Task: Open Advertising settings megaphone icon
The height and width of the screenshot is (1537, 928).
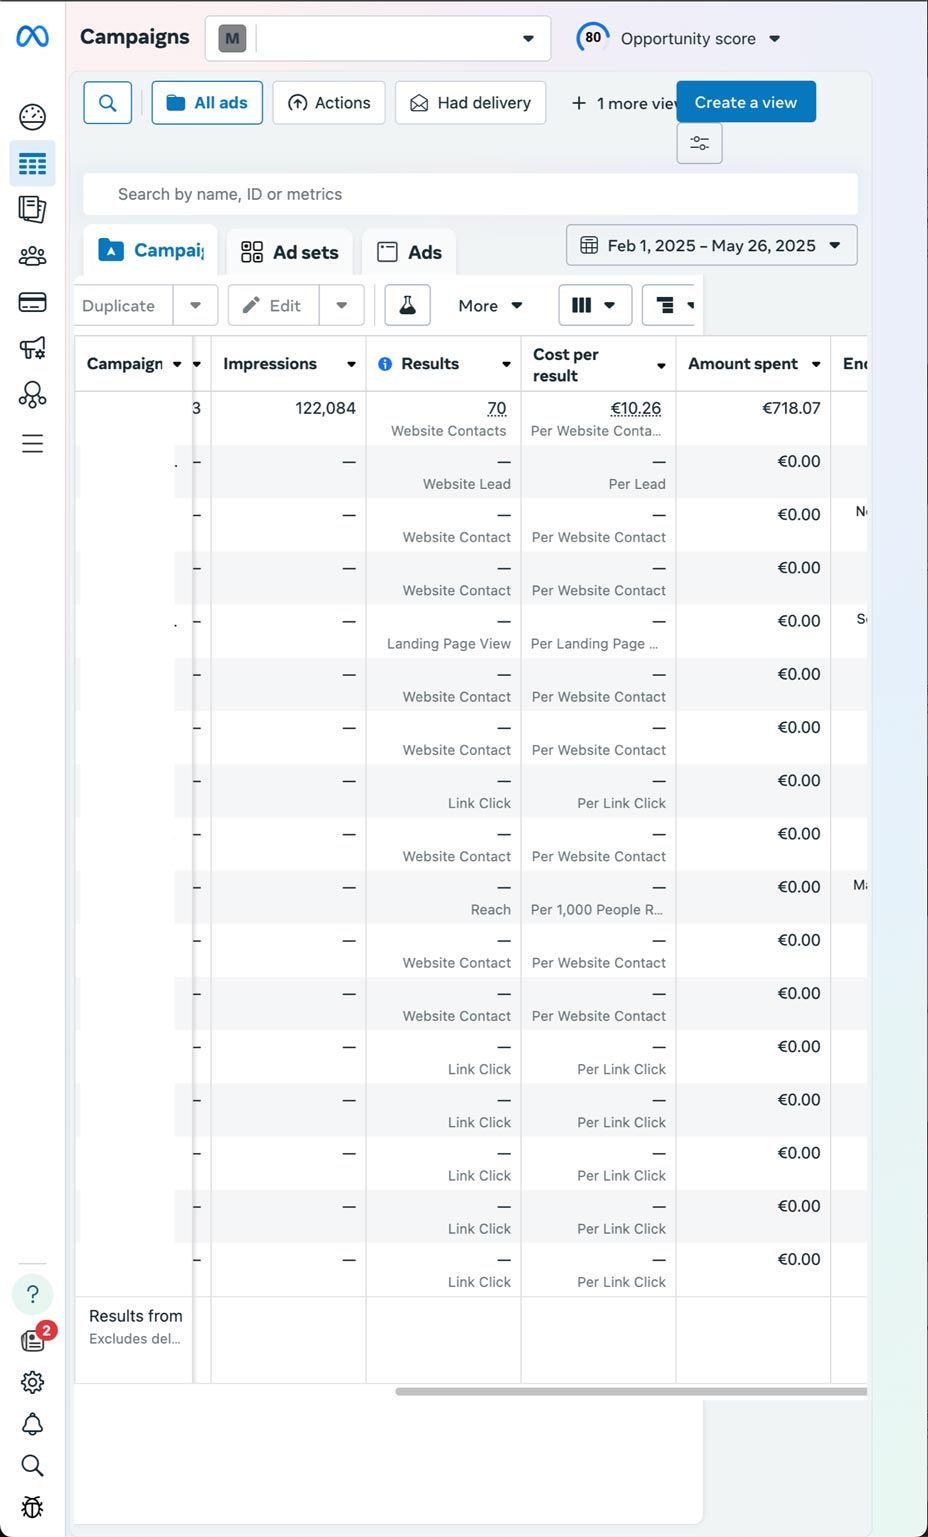Action: click(32, 348)
